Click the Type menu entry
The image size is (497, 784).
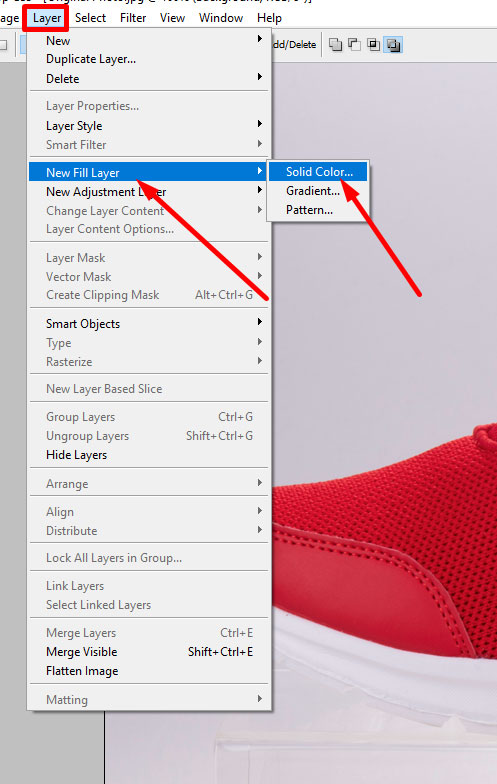click(x=149, y=342)
